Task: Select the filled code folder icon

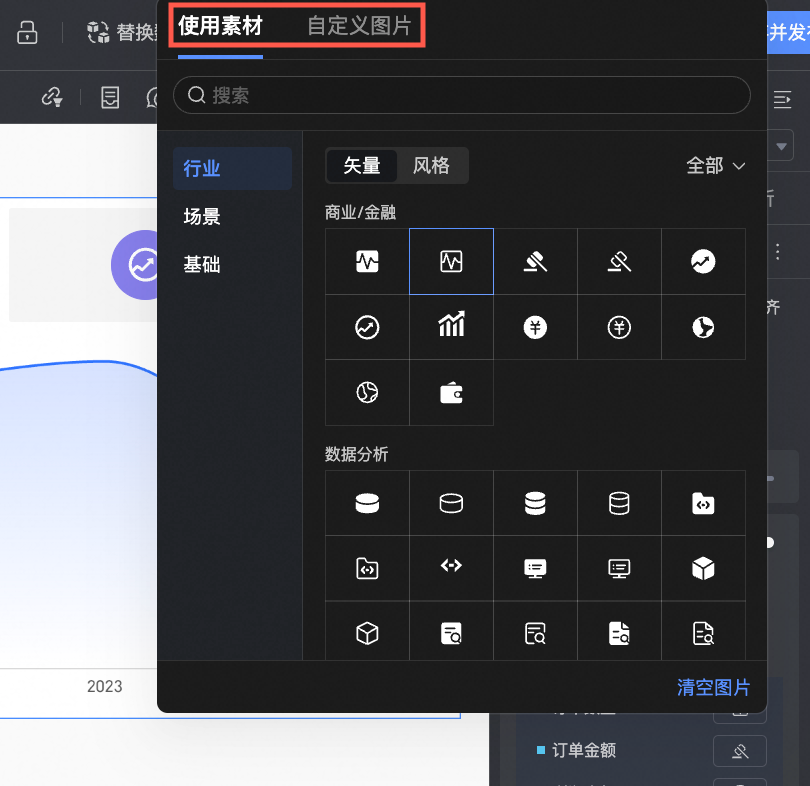Action: click(x=703, y=504)
